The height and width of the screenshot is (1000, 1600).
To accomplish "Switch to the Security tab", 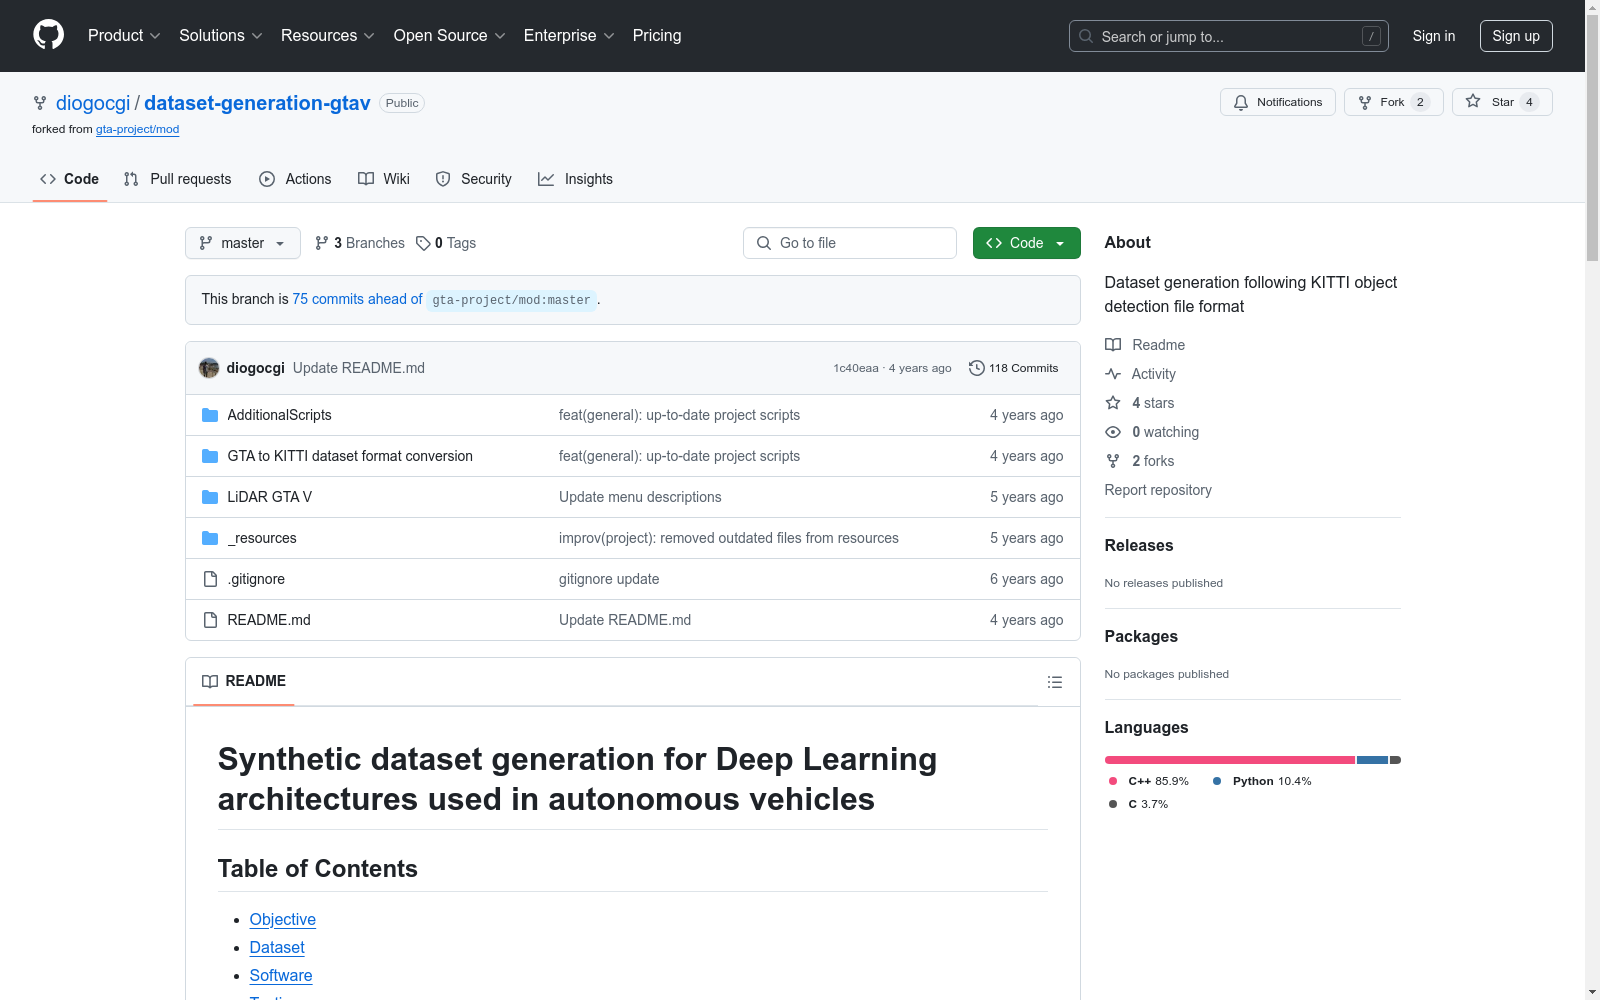I will click(474, 179).
